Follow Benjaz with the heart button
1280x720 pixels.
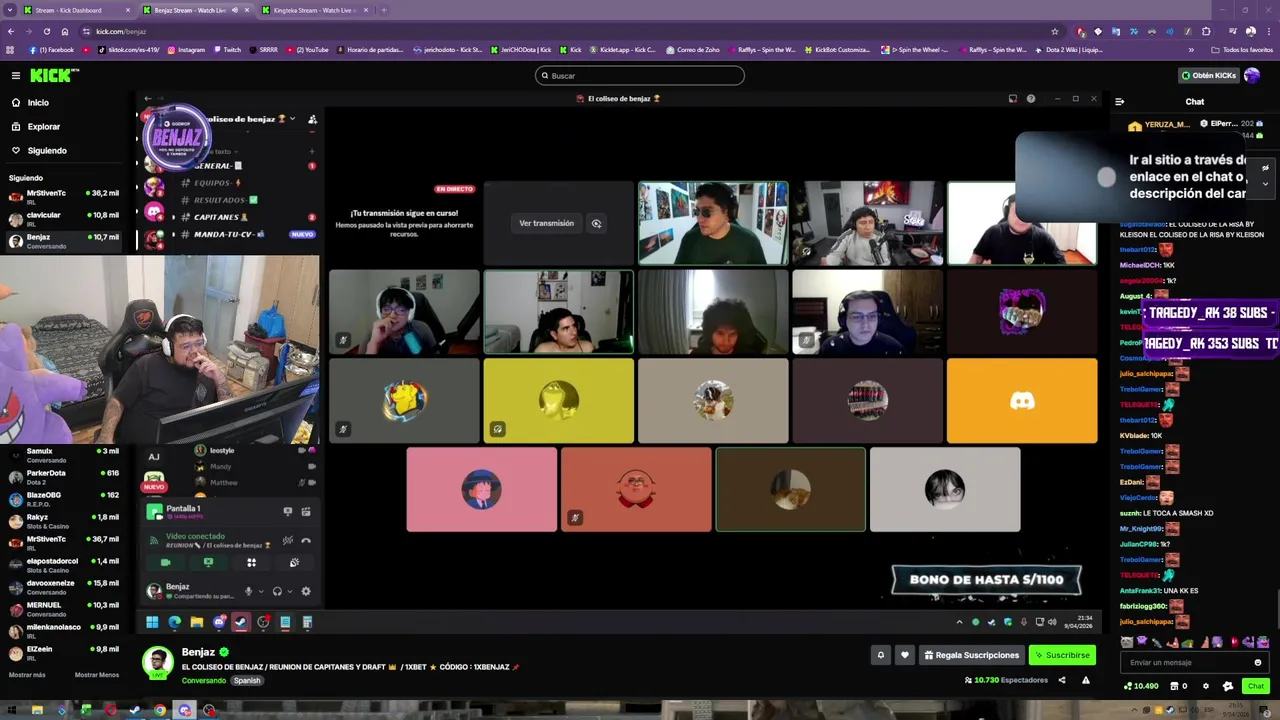point(905,655)
